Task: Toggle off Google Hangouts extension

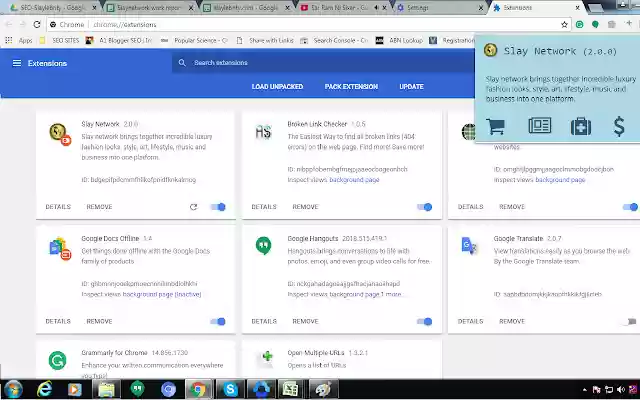Action: (424, 321)
